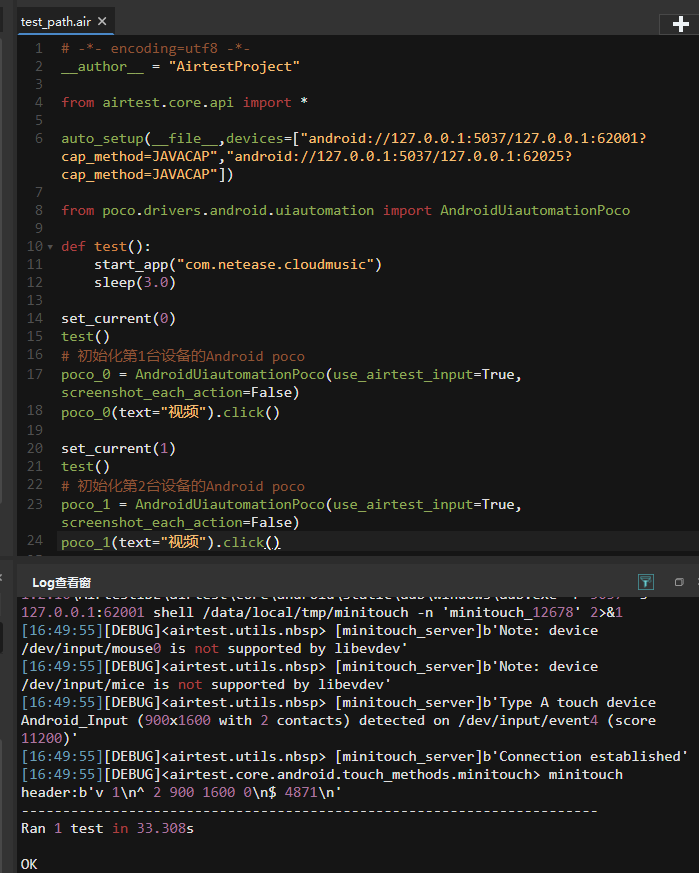Click '/dev/input/mice is not supported' log text

tap(206, 684)
